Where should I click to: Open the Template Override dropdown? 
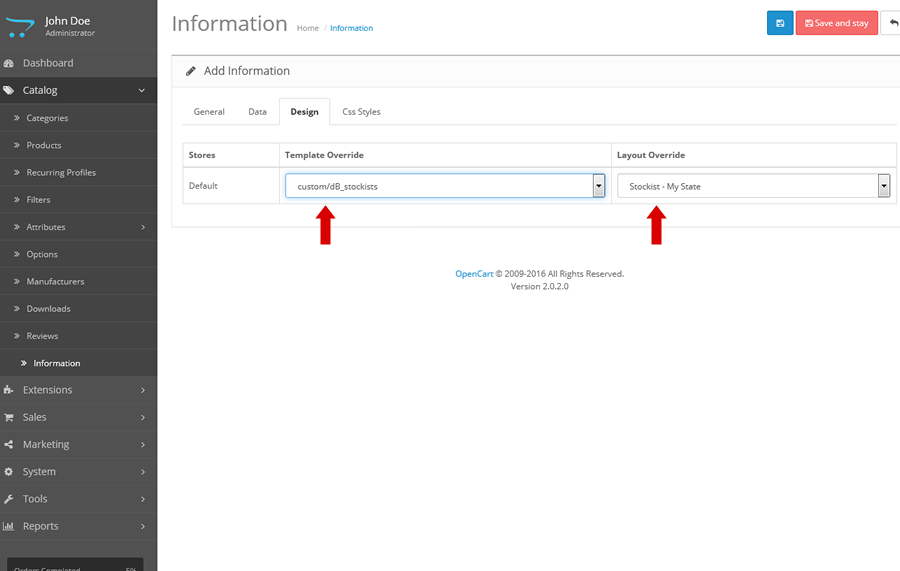tap(445, 186)
